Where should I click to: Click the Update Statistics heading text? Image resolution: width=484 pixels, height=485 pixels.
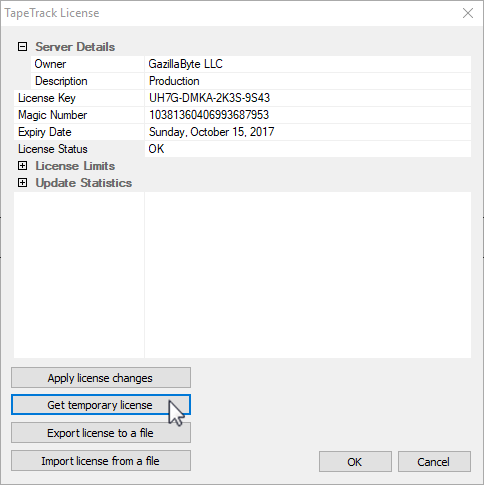(x=84, y=183)
